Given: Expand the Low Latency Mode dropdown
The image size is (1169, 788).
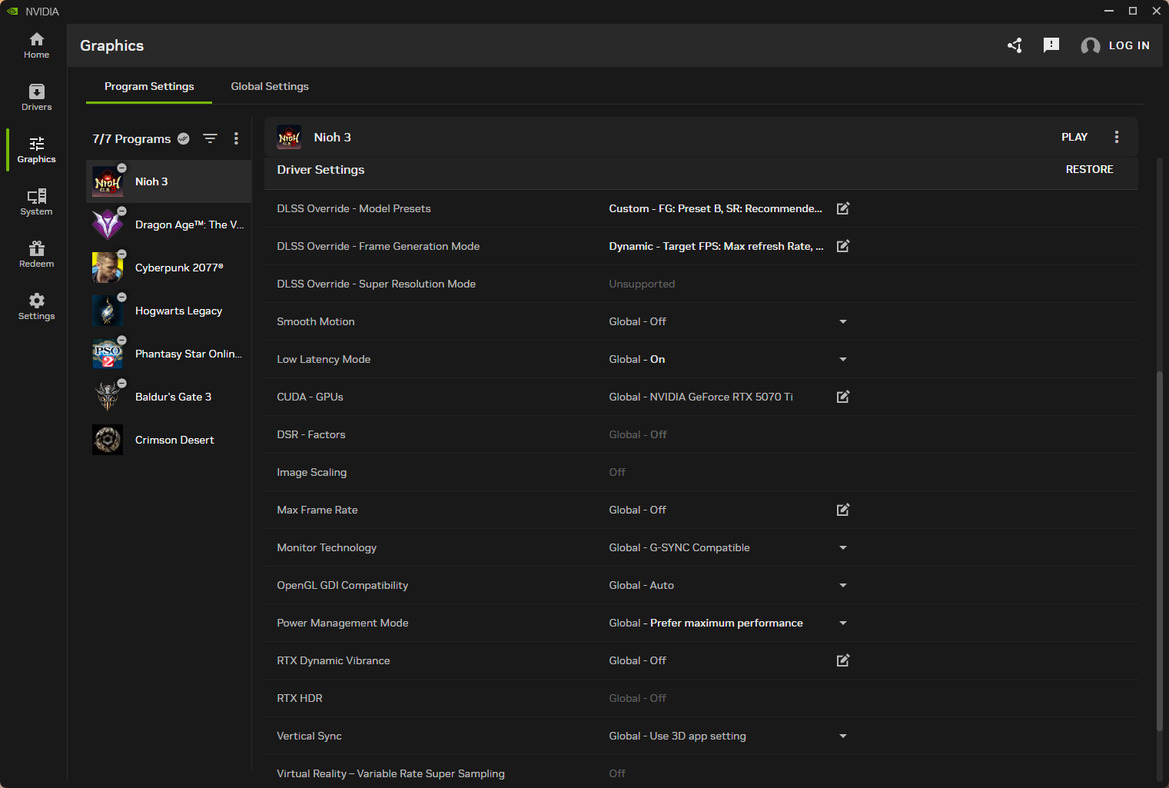Looking at the screenshot, I should pyautogui.click(x=843, y=360).
